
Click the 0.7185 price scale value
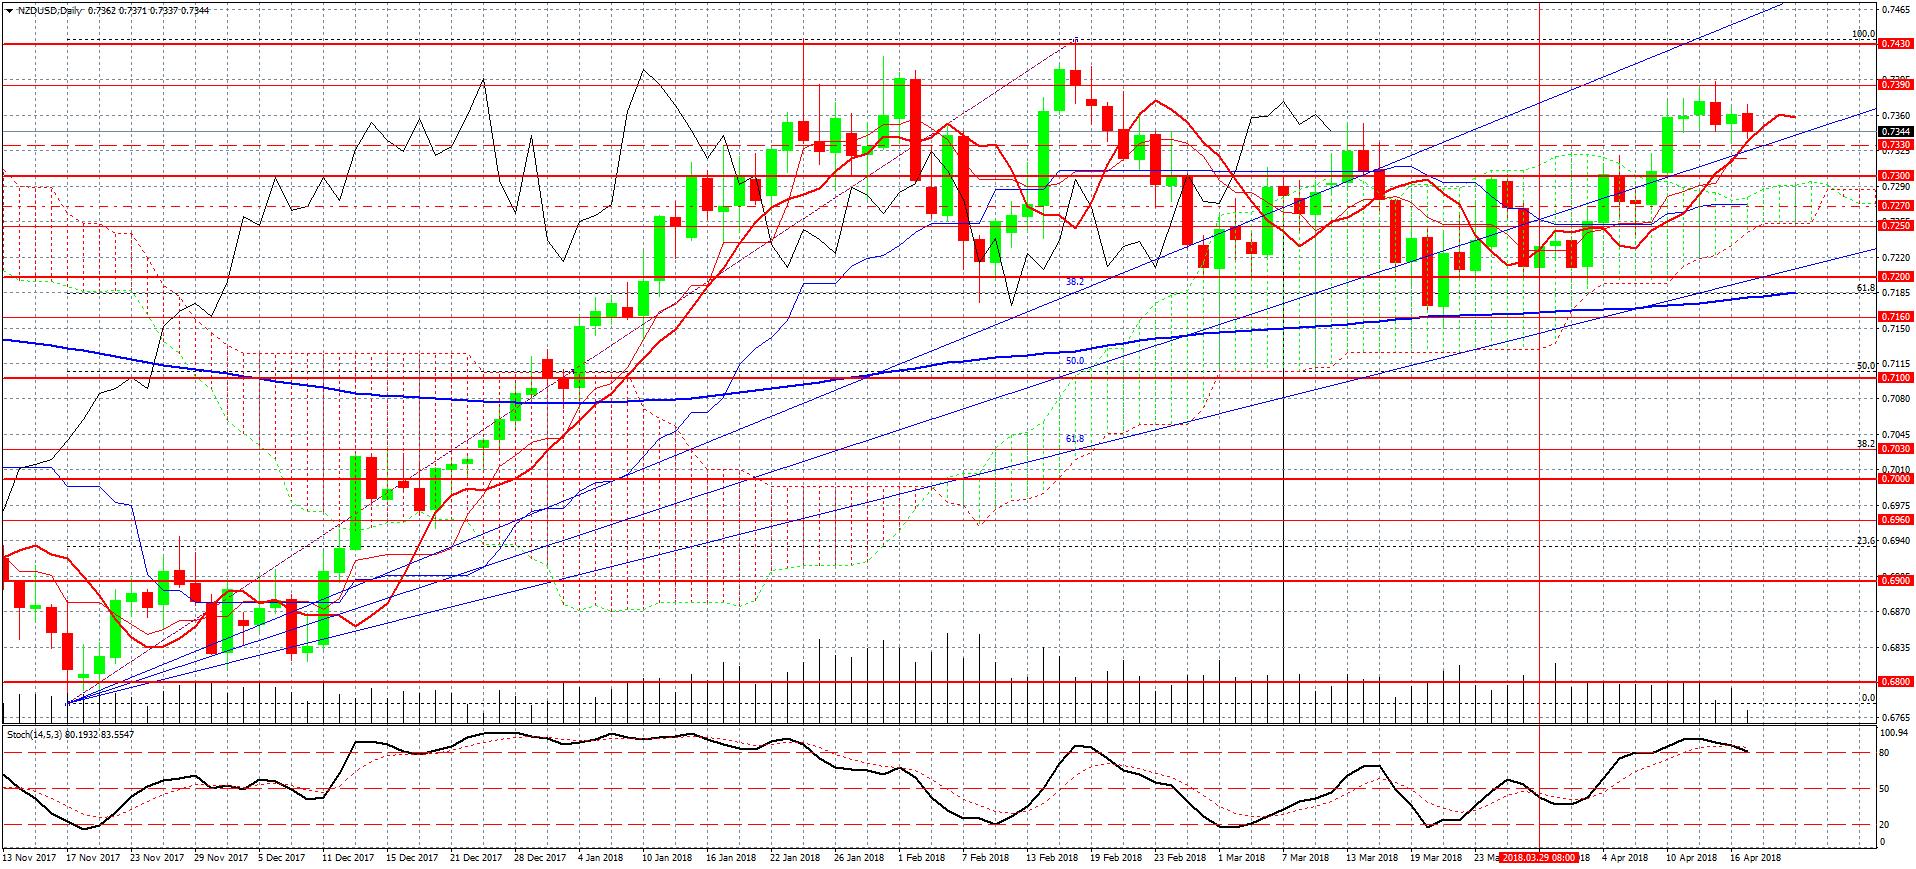pyautogui.click(x=1894, y=292)
